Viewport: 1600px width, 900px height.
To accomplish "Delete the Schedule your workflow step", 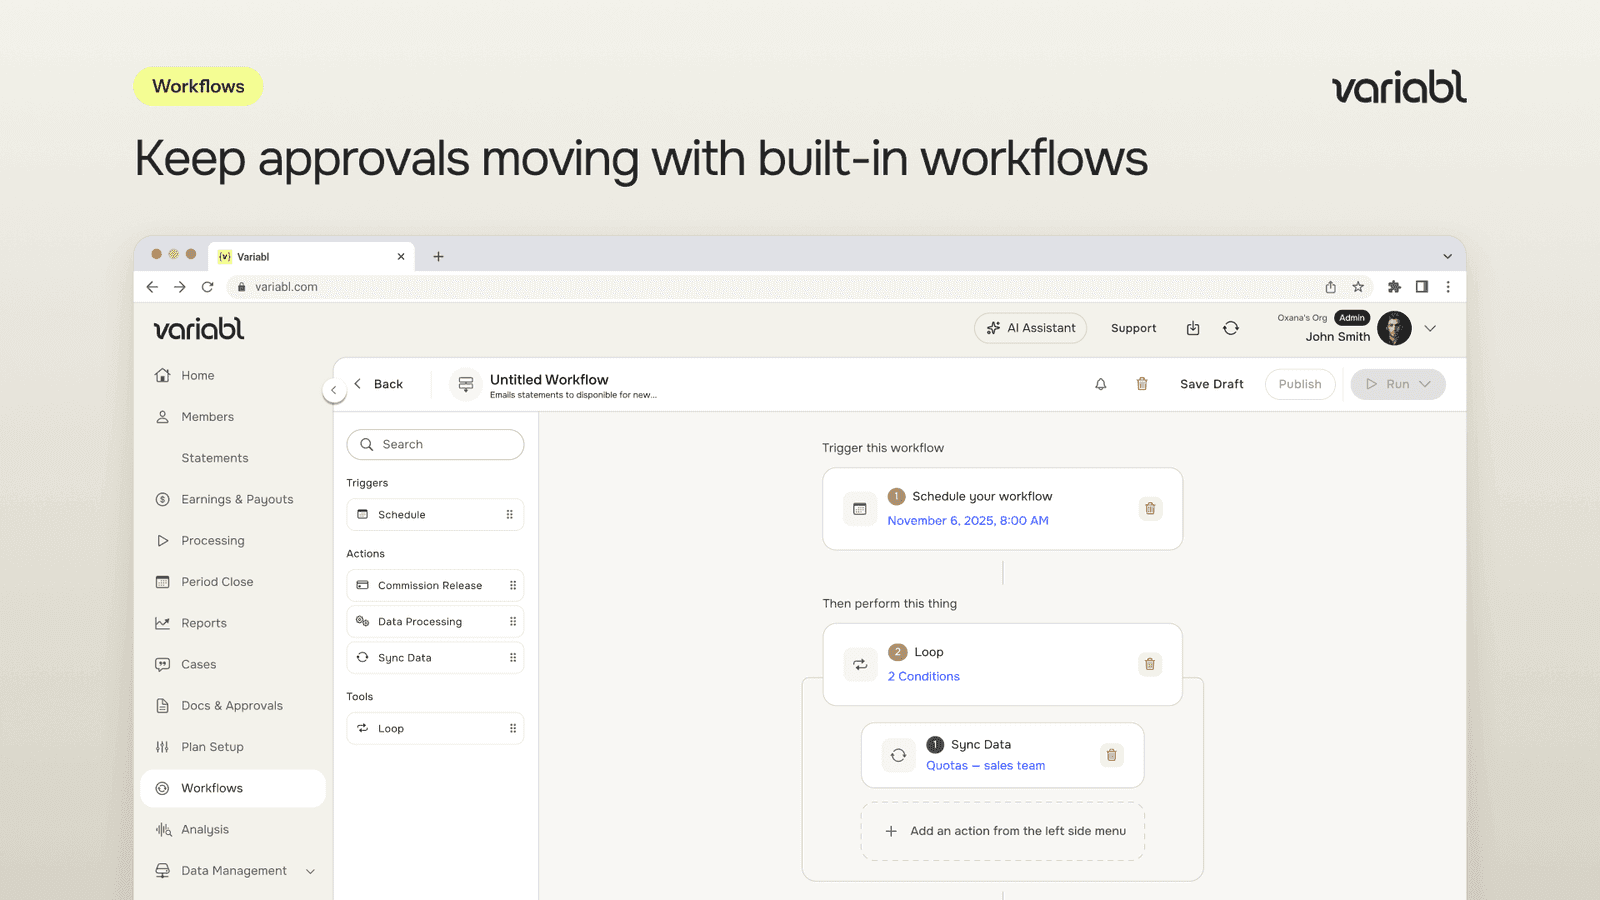I will click(1150, 508).
